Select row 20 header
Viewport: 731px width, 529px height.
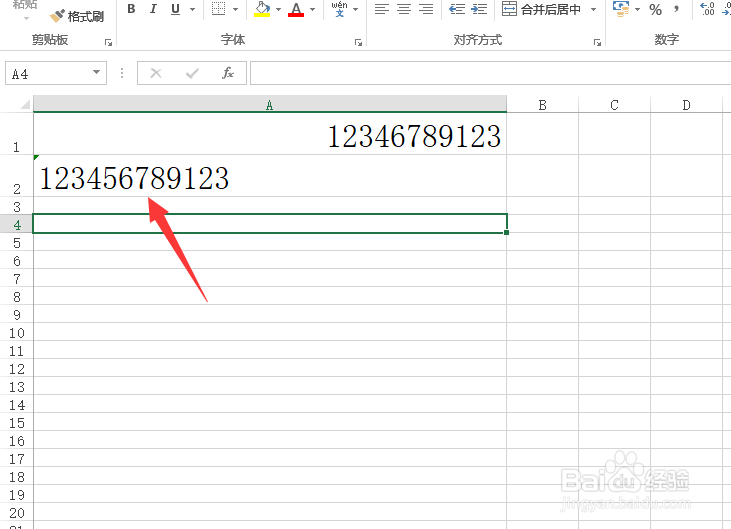point(16,512)
